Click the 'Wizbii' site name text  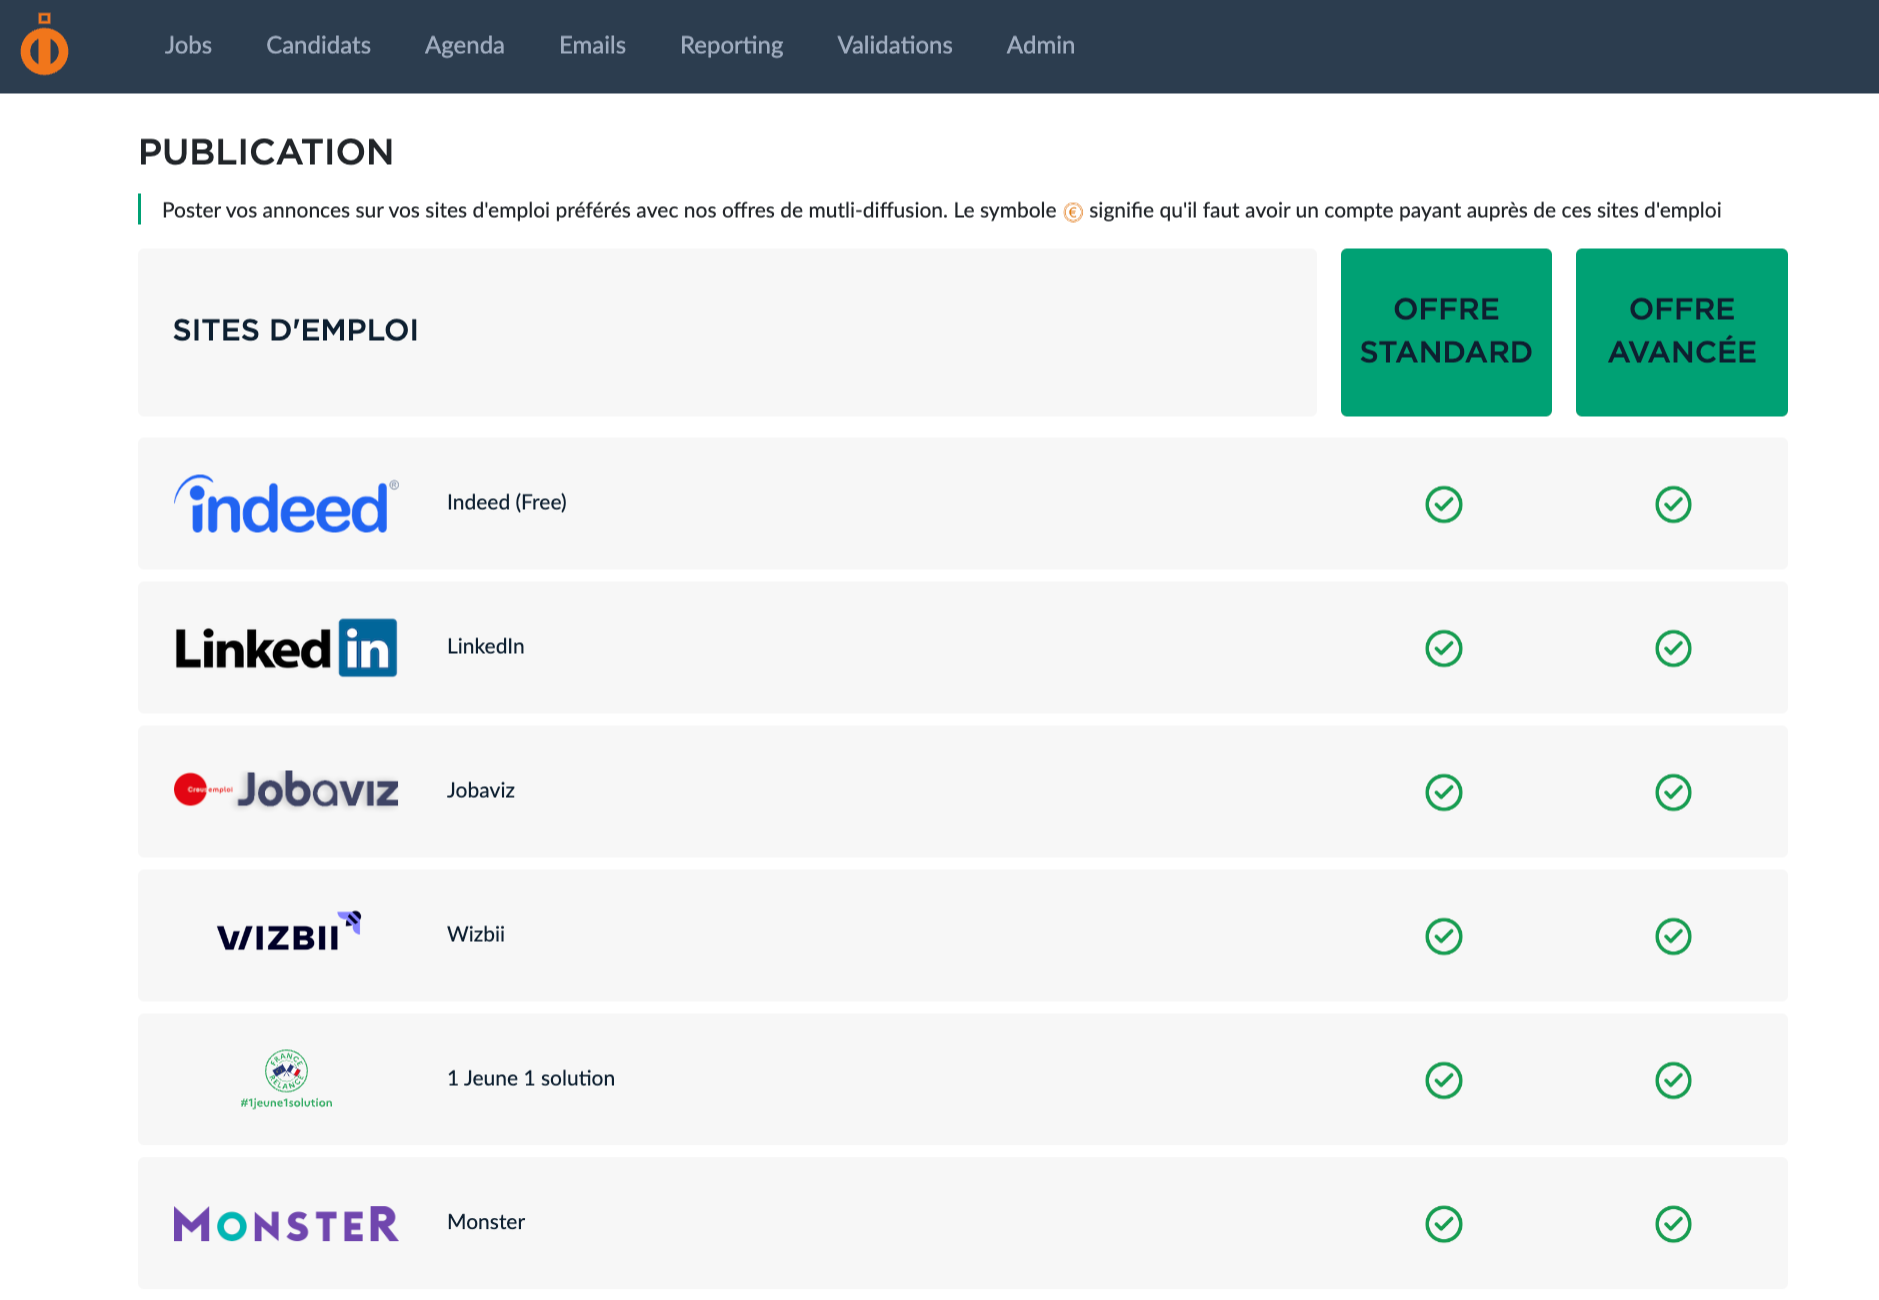pos(476,934)
